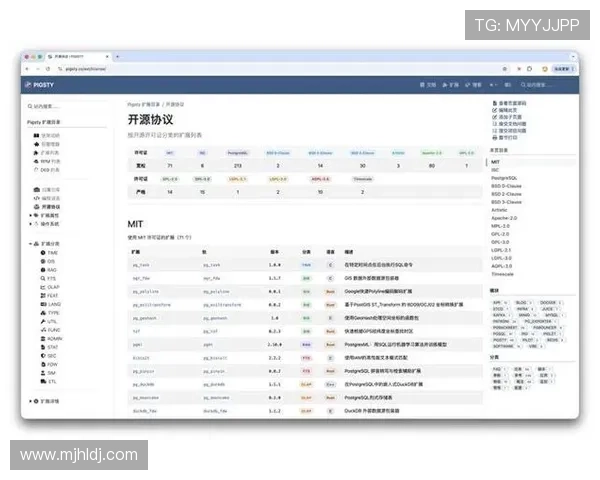This screenshot has height=480, width=600.
Task: Collapse the 扩展分类 tree section
Action: click(31, 244)
